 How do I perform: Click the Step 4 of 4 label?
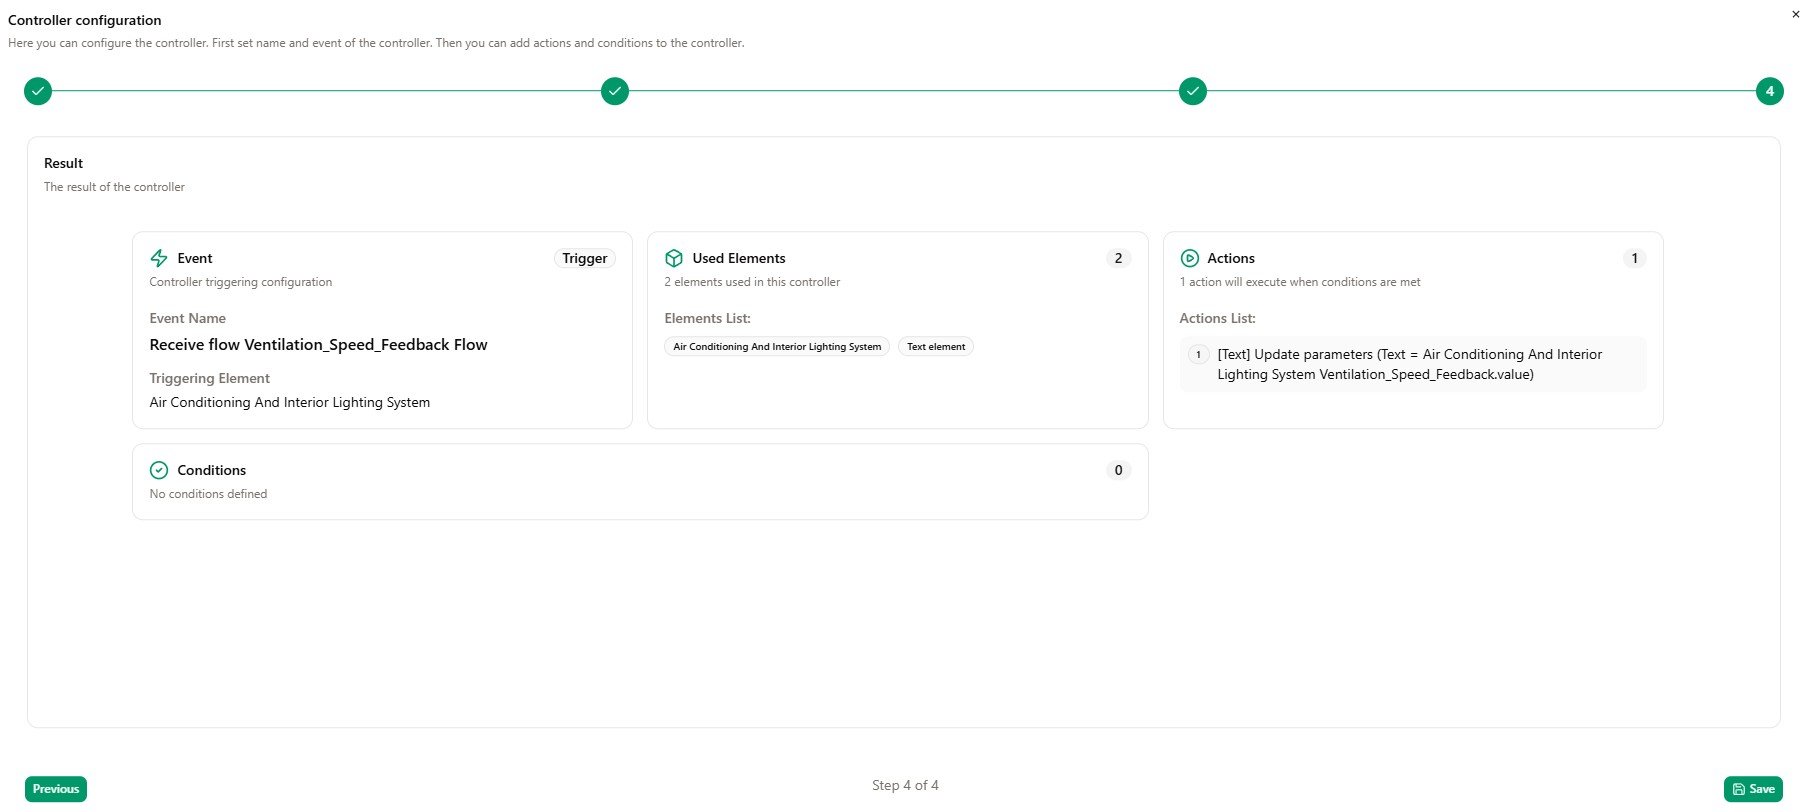tap(905, 785)
